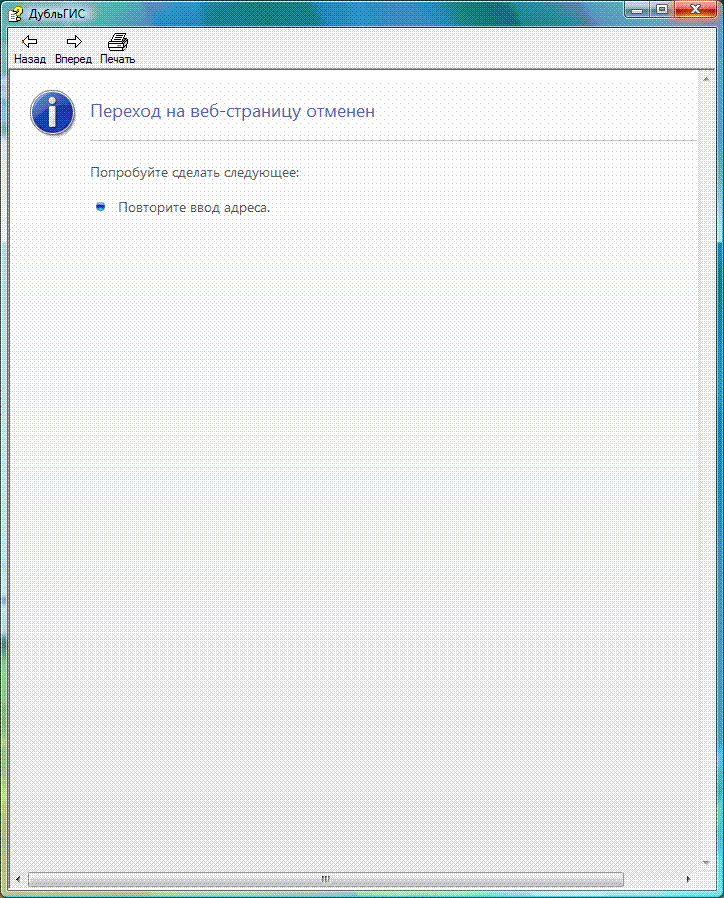Click the text Попробуйте сделать следующее:

[195, 172]
